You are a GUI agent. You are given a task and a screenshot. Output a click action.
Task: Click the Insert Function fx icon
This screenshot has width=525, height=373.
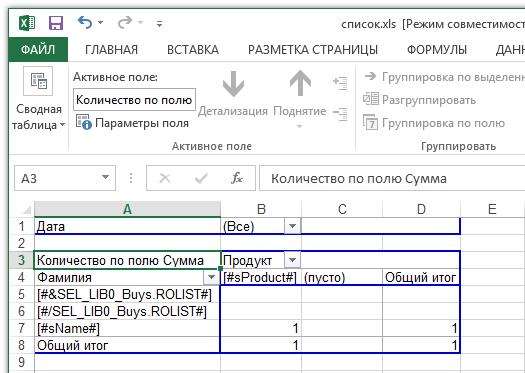pyautogui.click(x=237, y=178)
